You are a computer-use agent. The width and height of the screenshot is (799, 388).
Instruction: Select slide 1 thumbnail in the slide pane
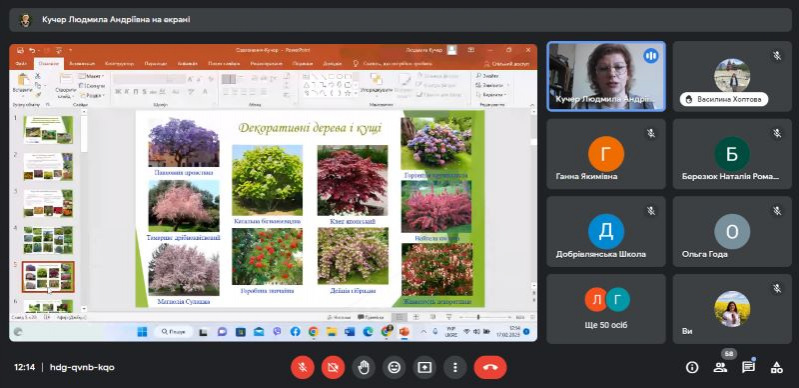point(48,130)
